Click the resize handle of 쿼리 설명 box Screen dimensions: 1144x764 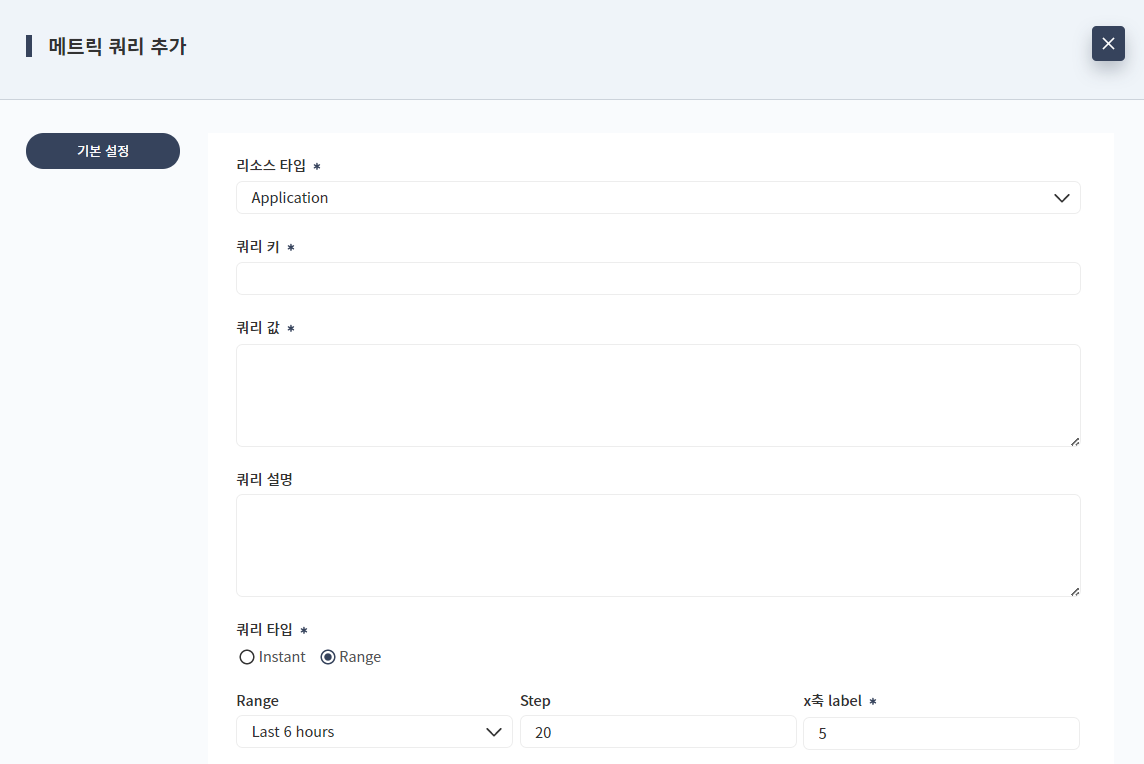tap(1075, 592)
